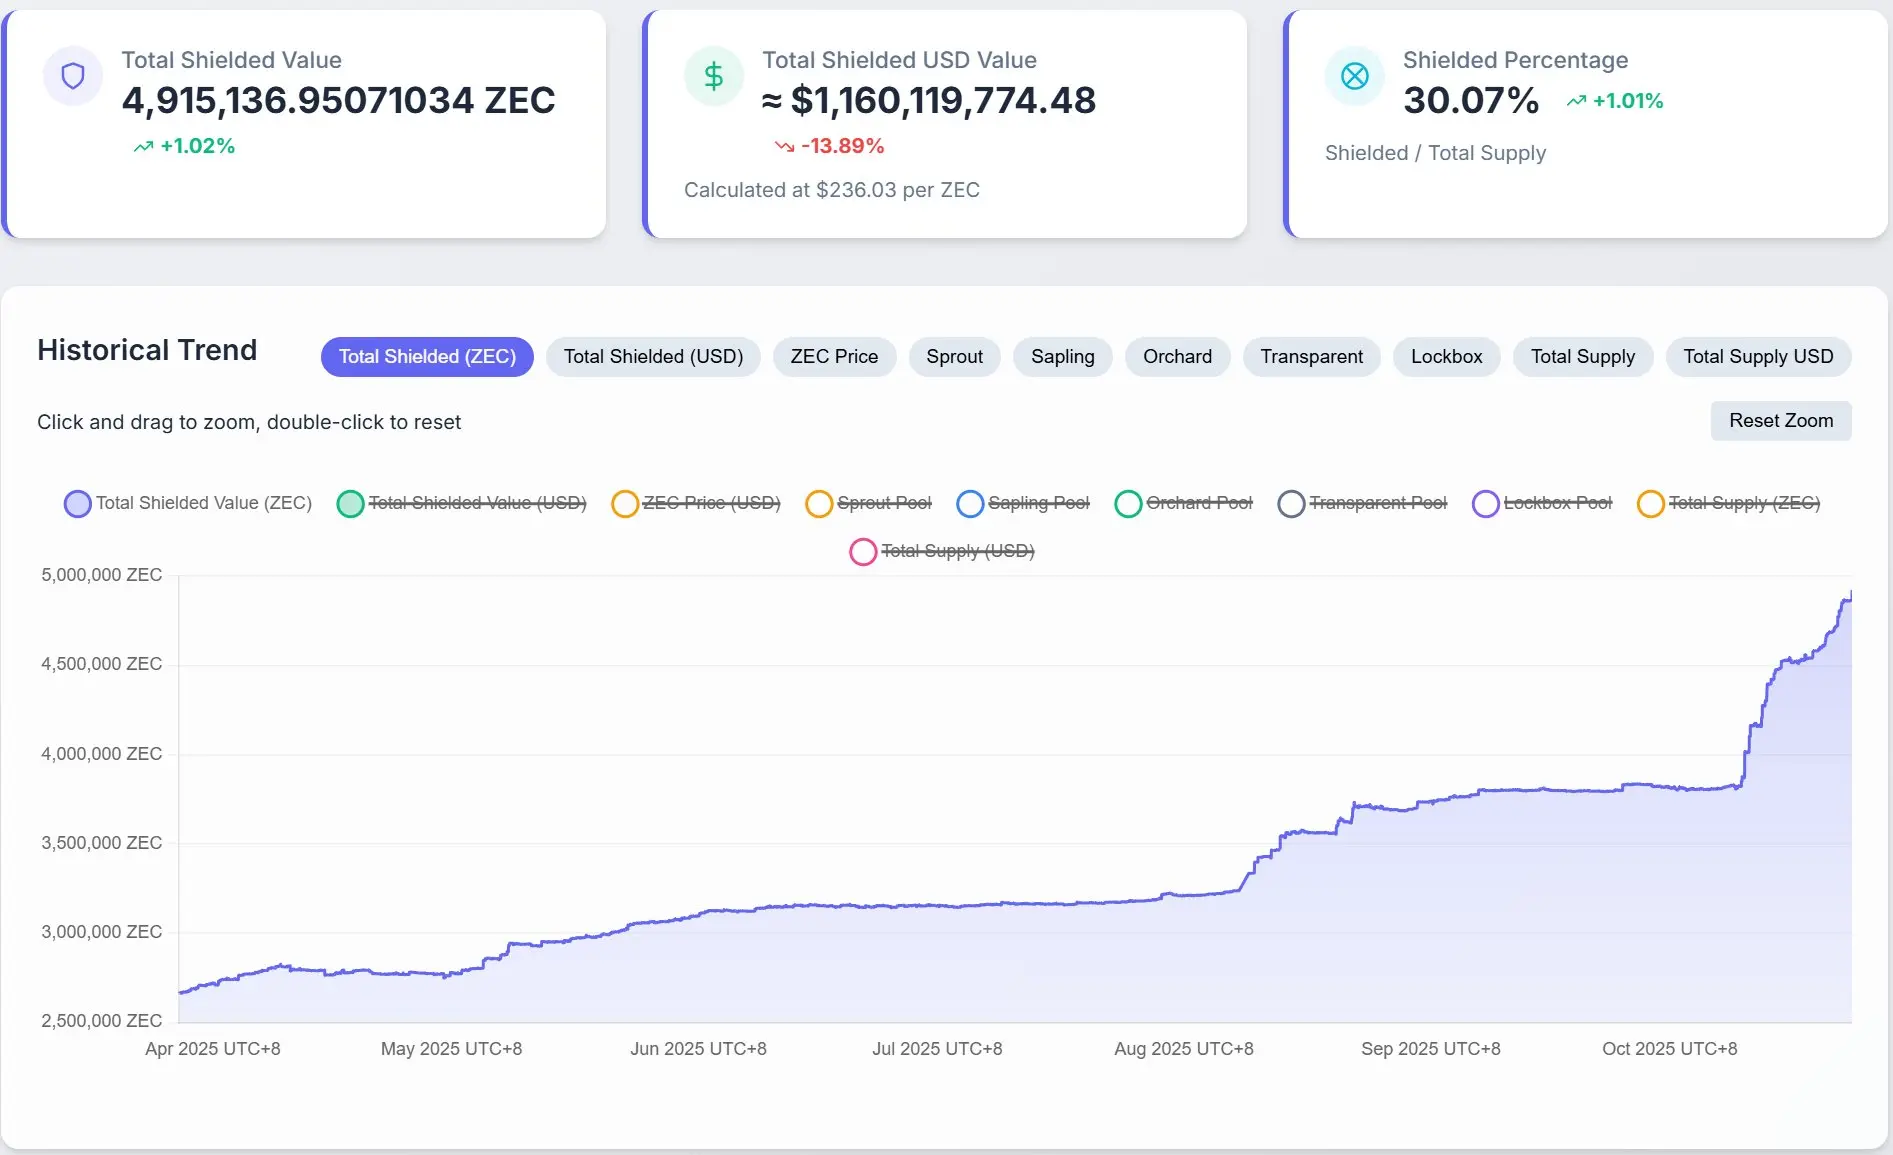Click the Apr 2025 UTC+8 axis label
The height and width of the screenshot is (1155, 1893).
click(x=213, y=1049)
